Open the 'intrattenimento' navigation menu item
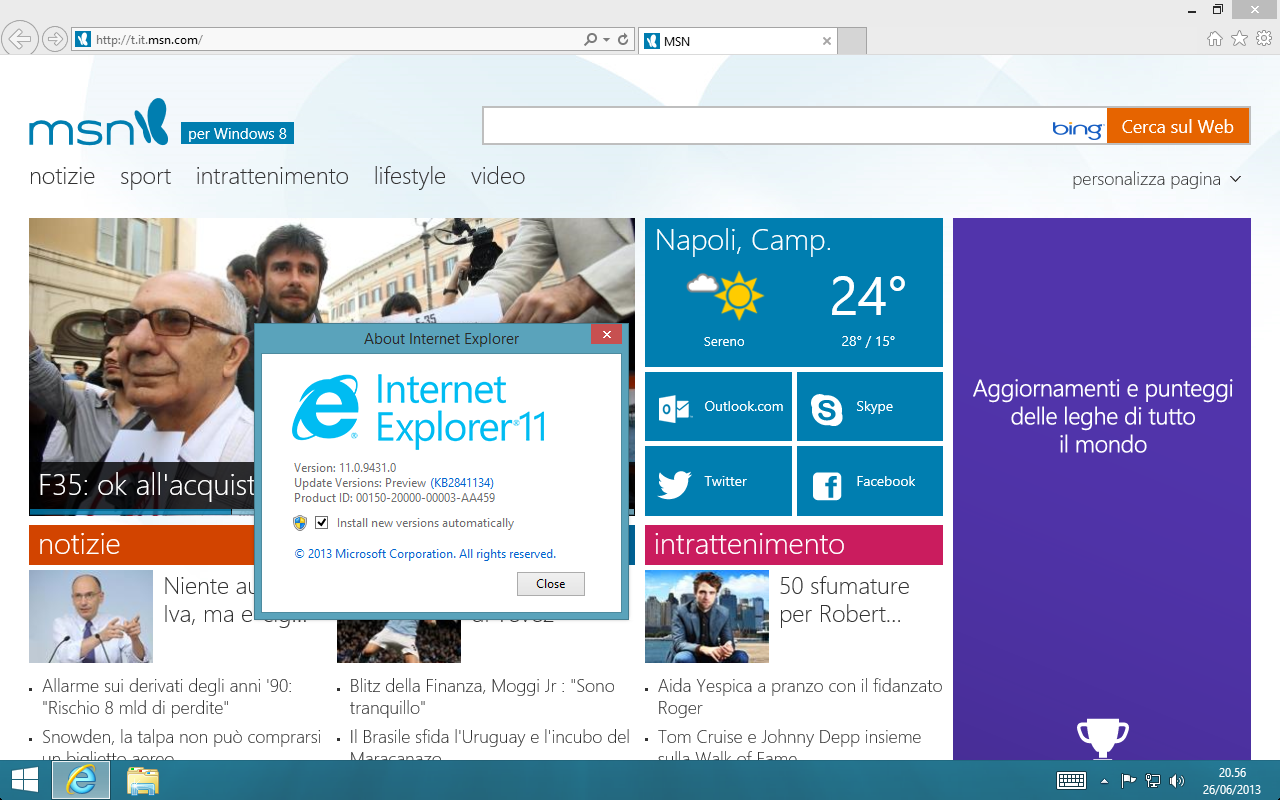1280x800 pixels. point(272,176)
